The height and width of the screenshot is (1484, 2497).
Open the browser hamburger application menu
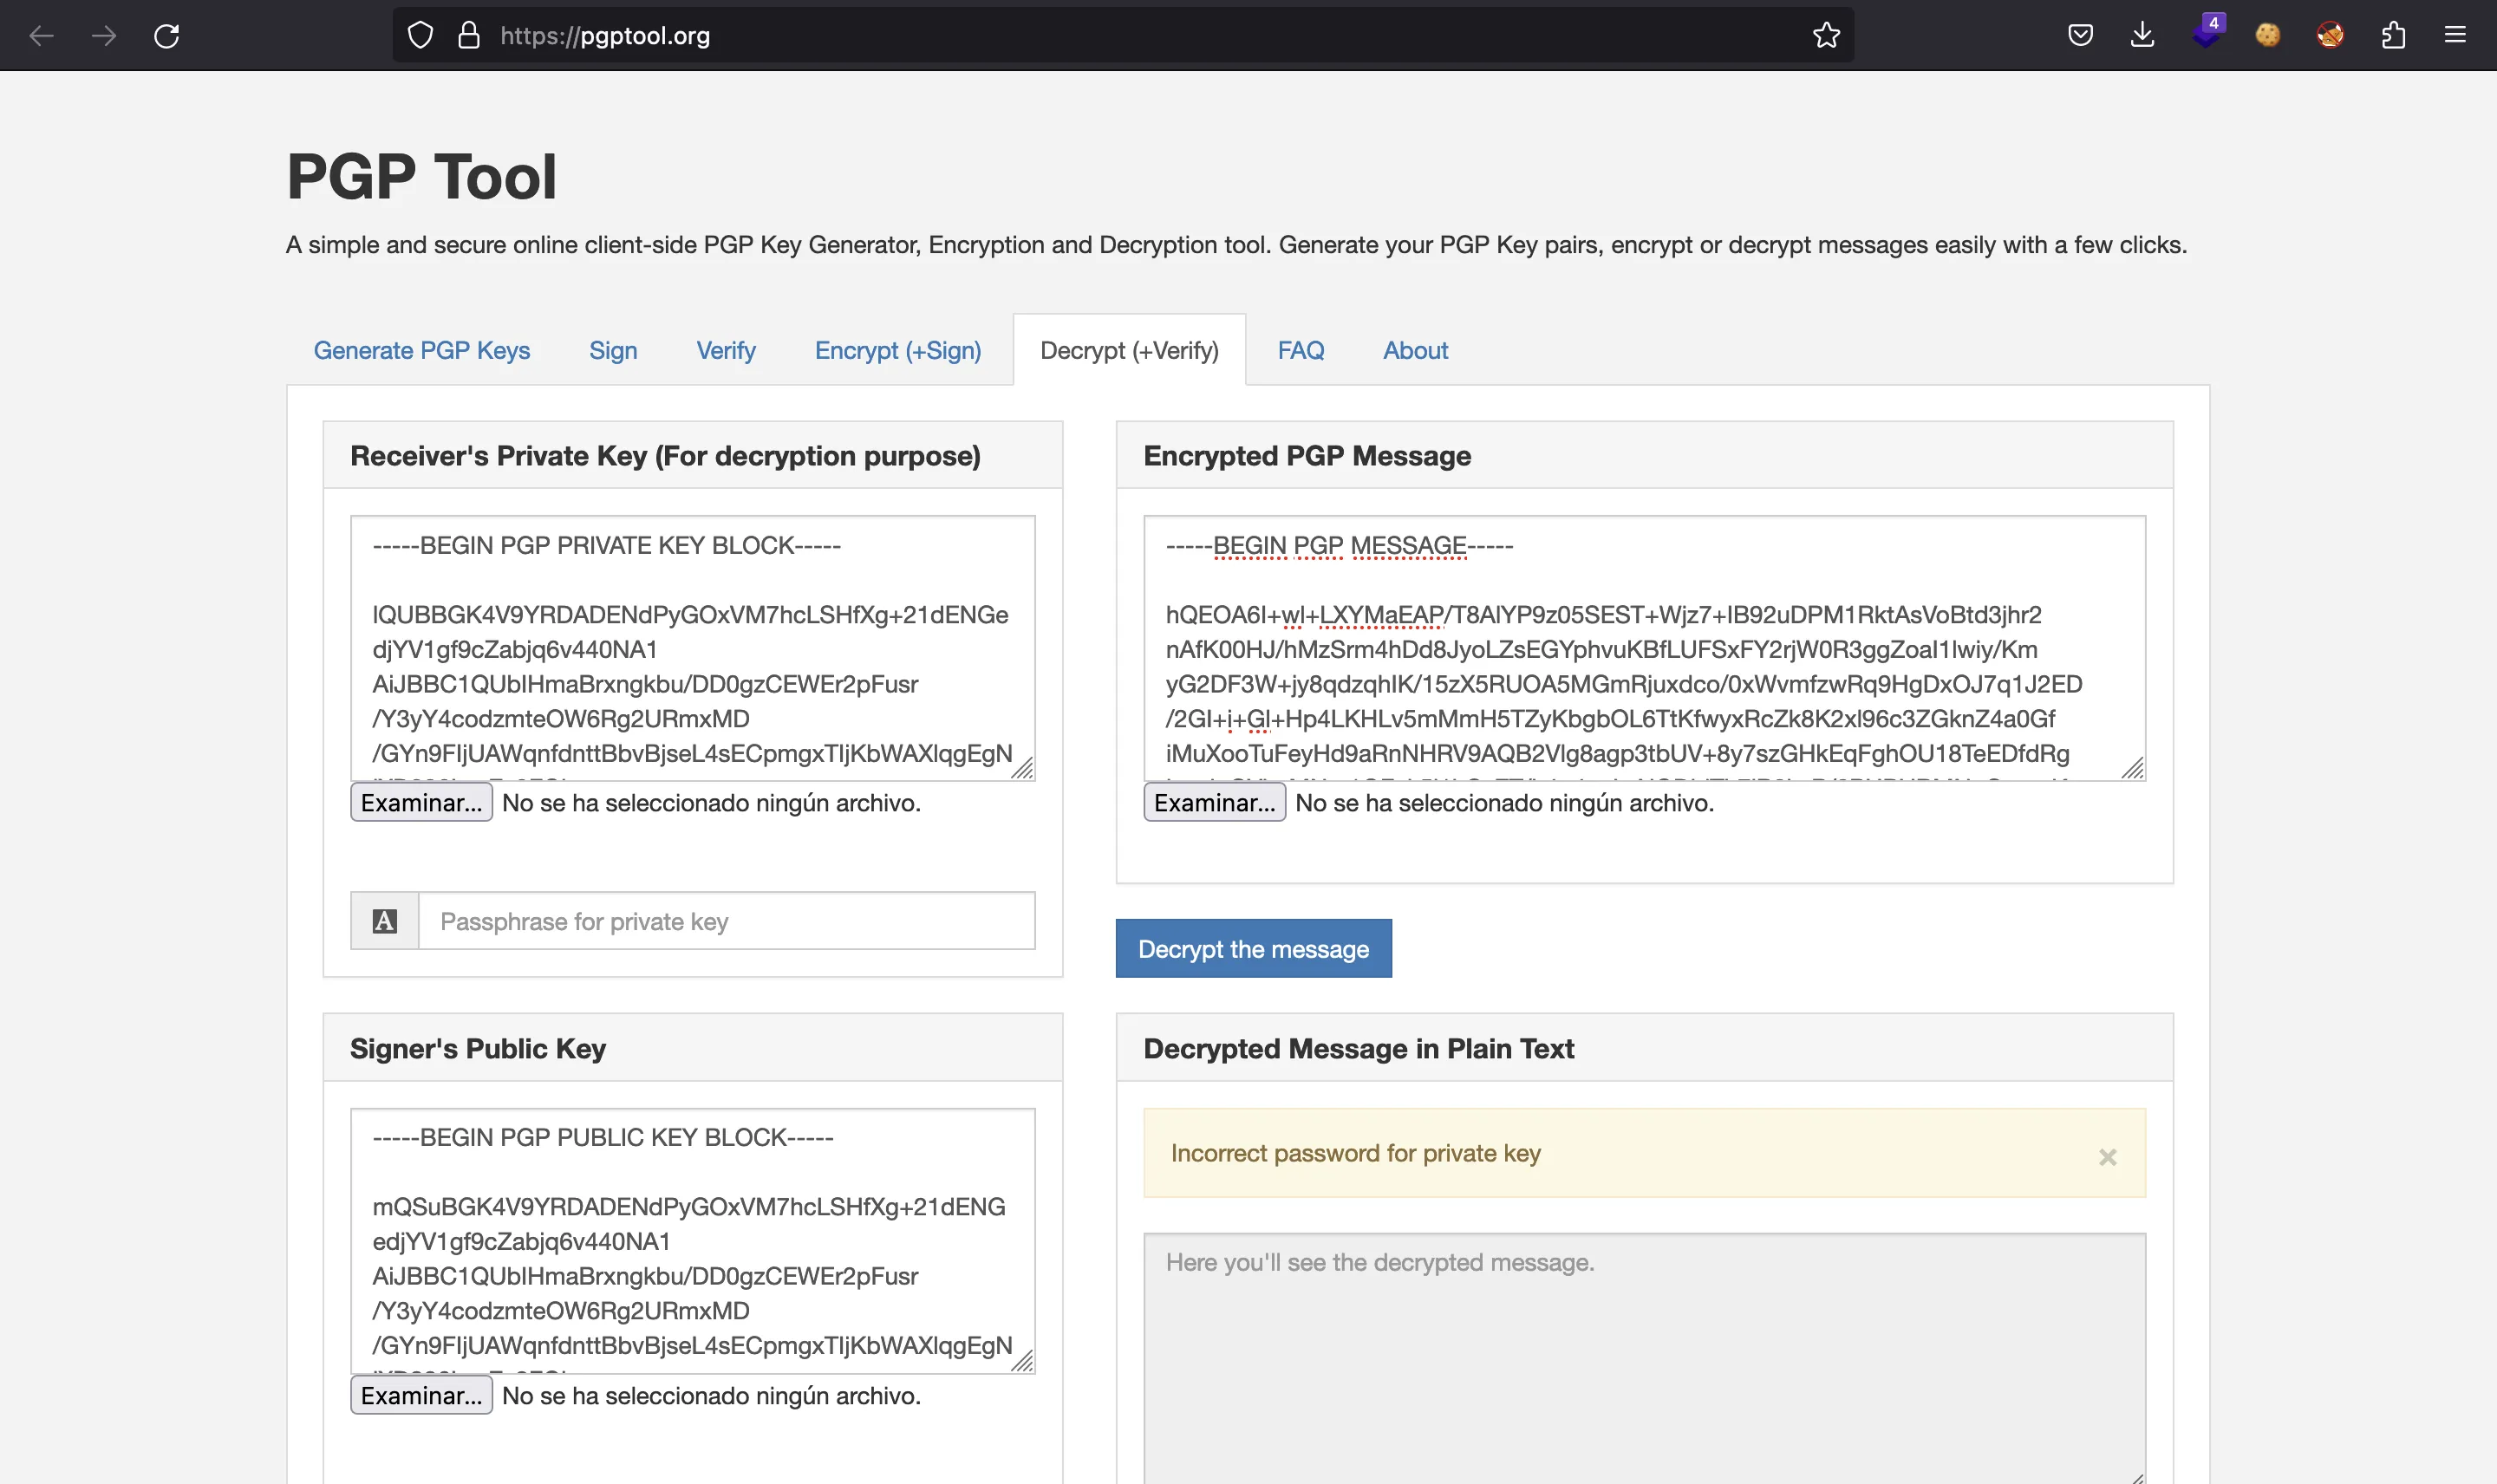pyautogui.click(x=2455, y=36)
